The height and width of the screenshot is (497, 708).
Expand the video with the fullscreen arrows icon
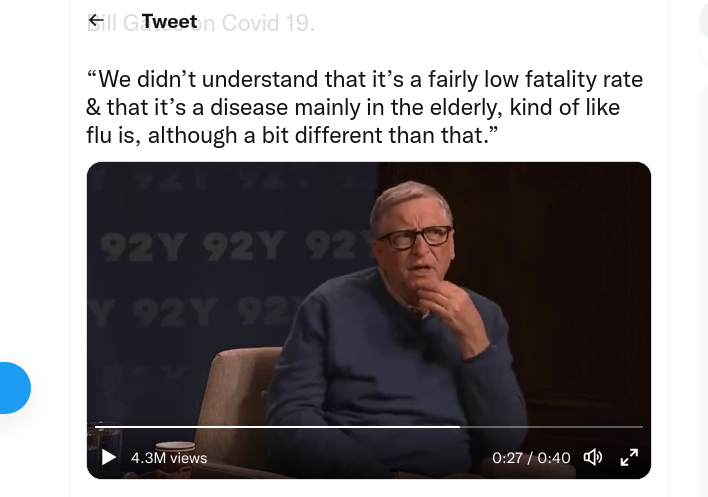point(629,457)
